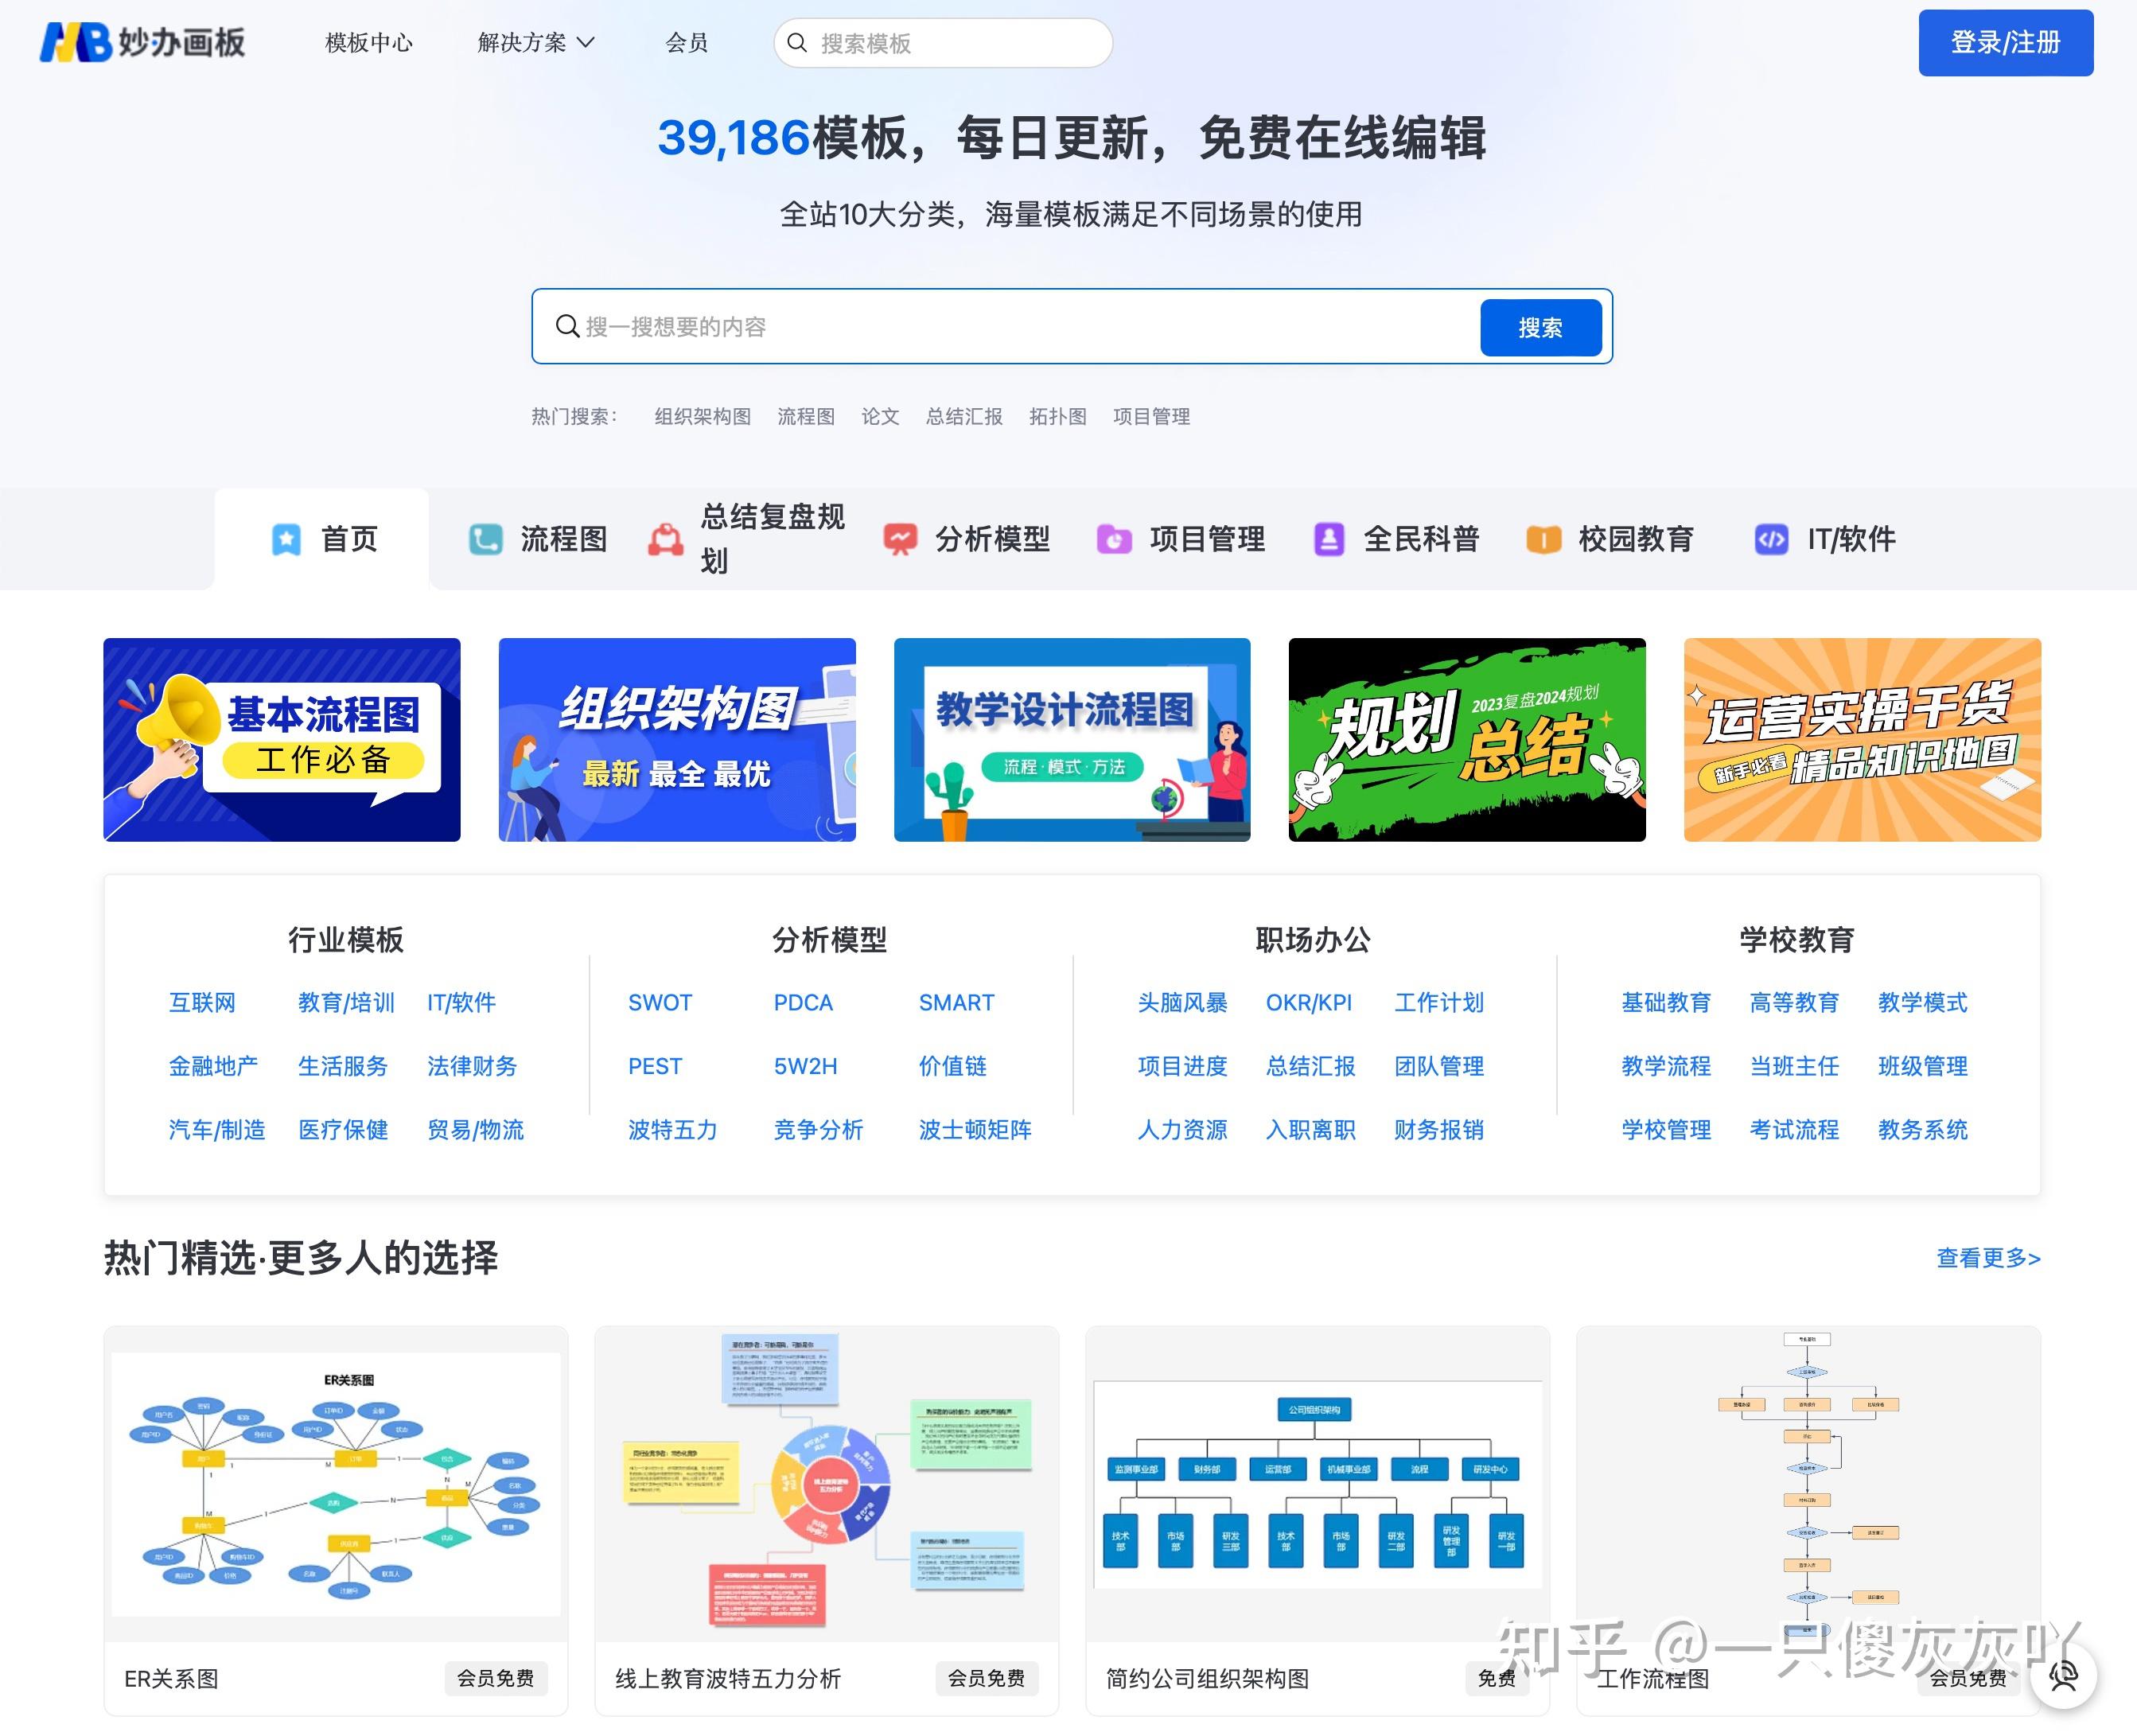
Task: Click the 考试流程 link
Action: 1794,1130
